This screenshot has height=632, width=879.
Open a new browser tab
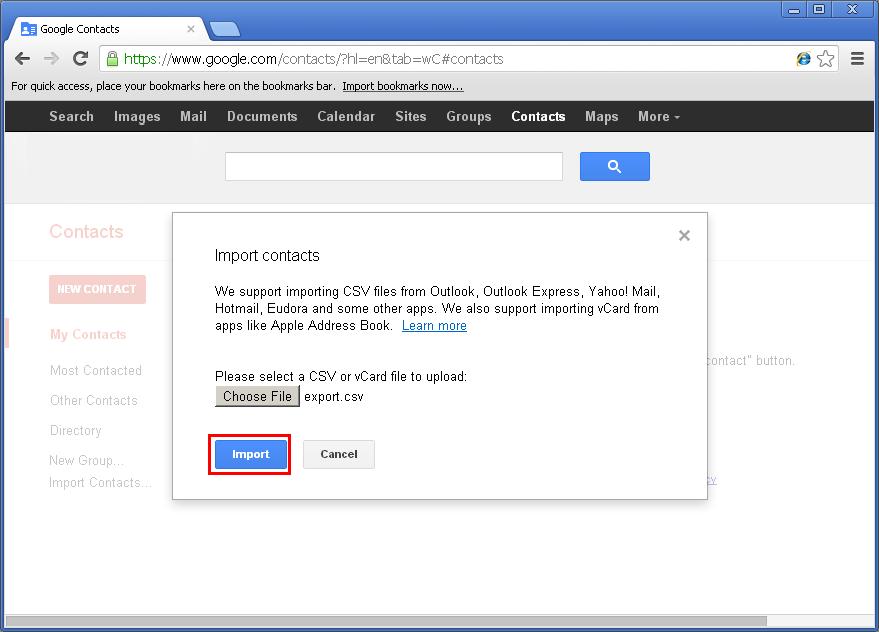225,29
